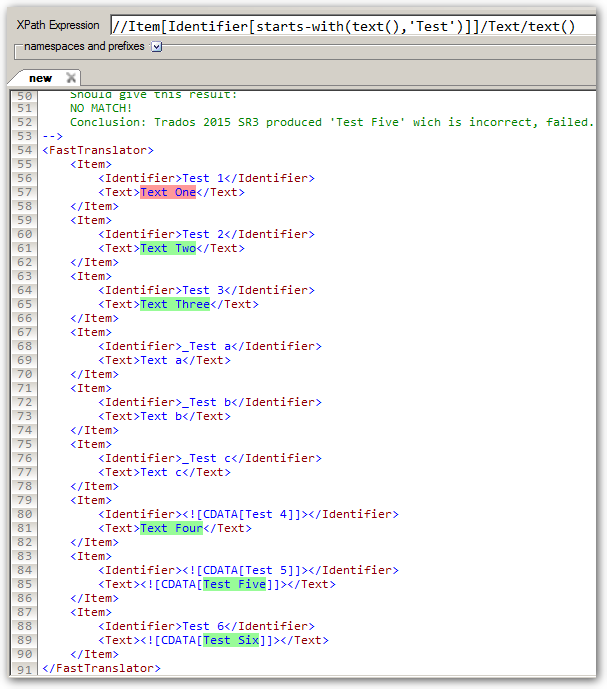Select the highlighted 'Text Four' match
This screenshot has width=607, height=689.
click(x=171, y=528)
